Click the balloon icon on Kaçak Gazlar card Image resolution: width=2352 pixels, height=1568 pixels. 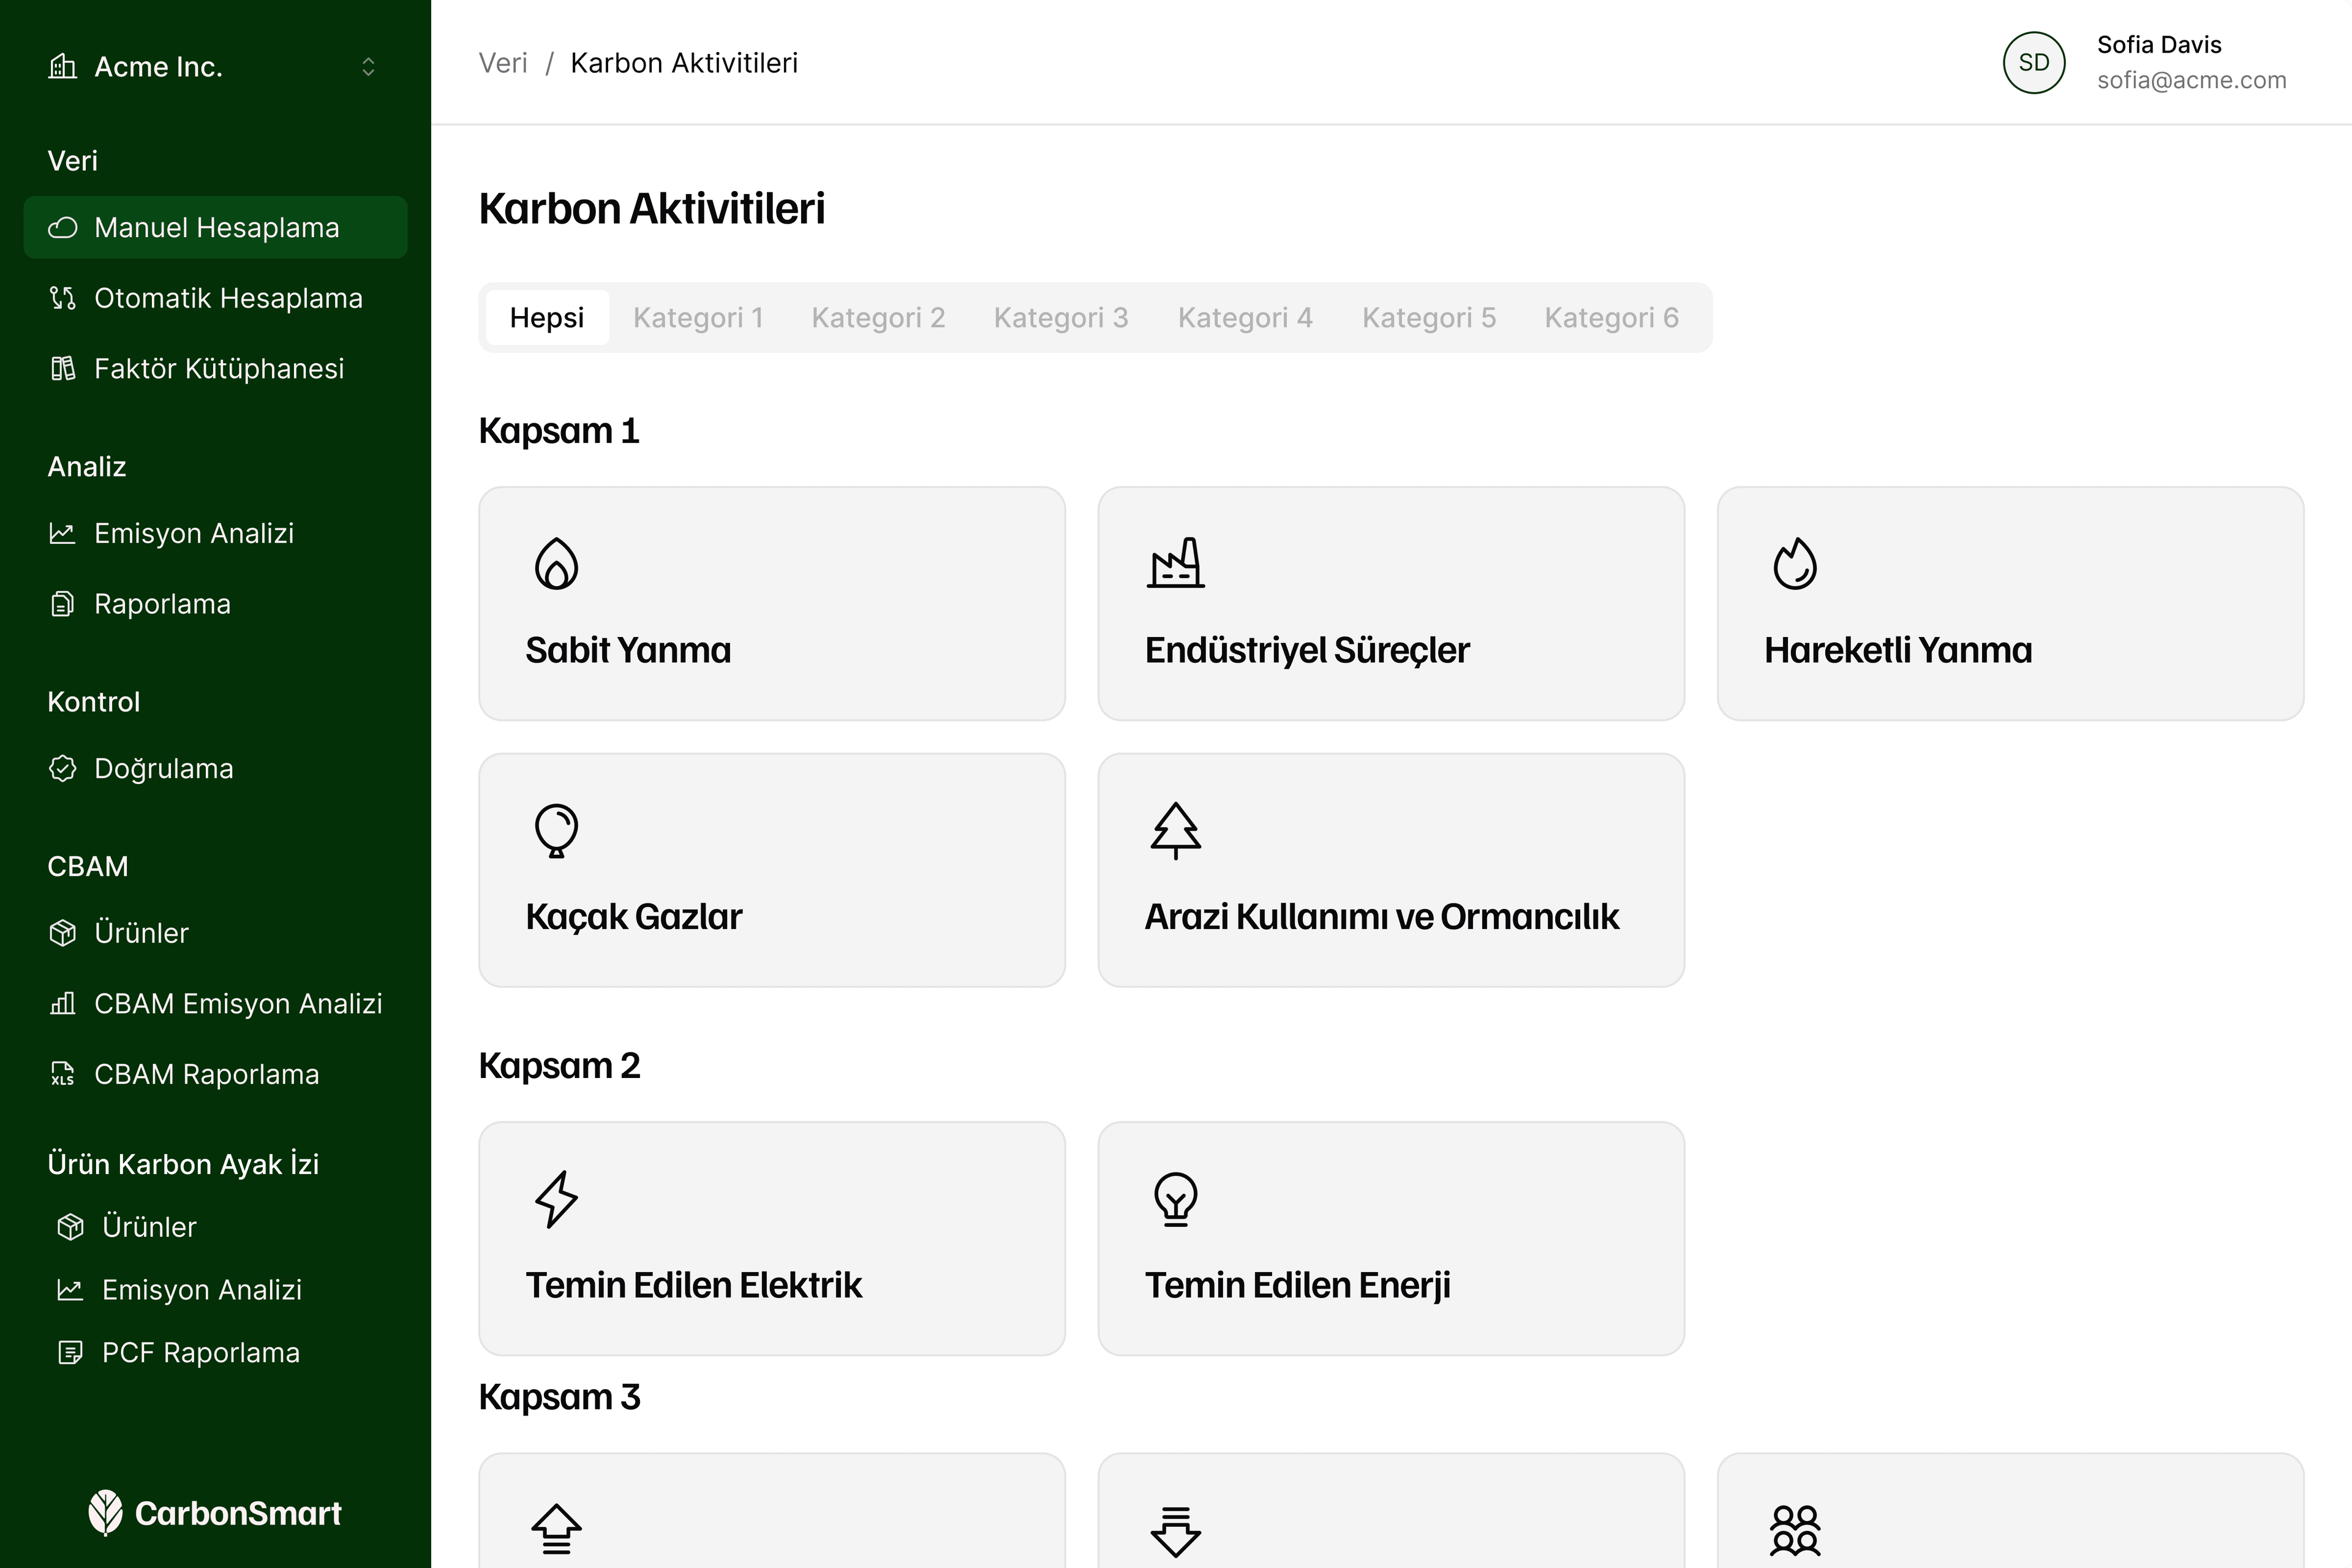(556, 831)
